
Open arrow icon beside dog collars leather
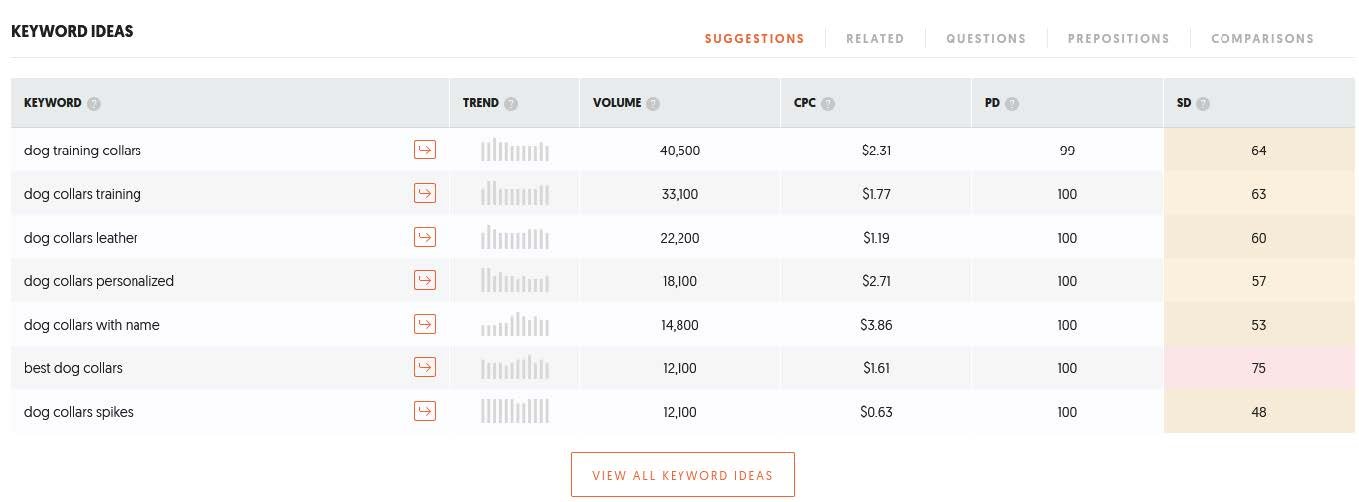pyautogui.click(x=425, y=237)
